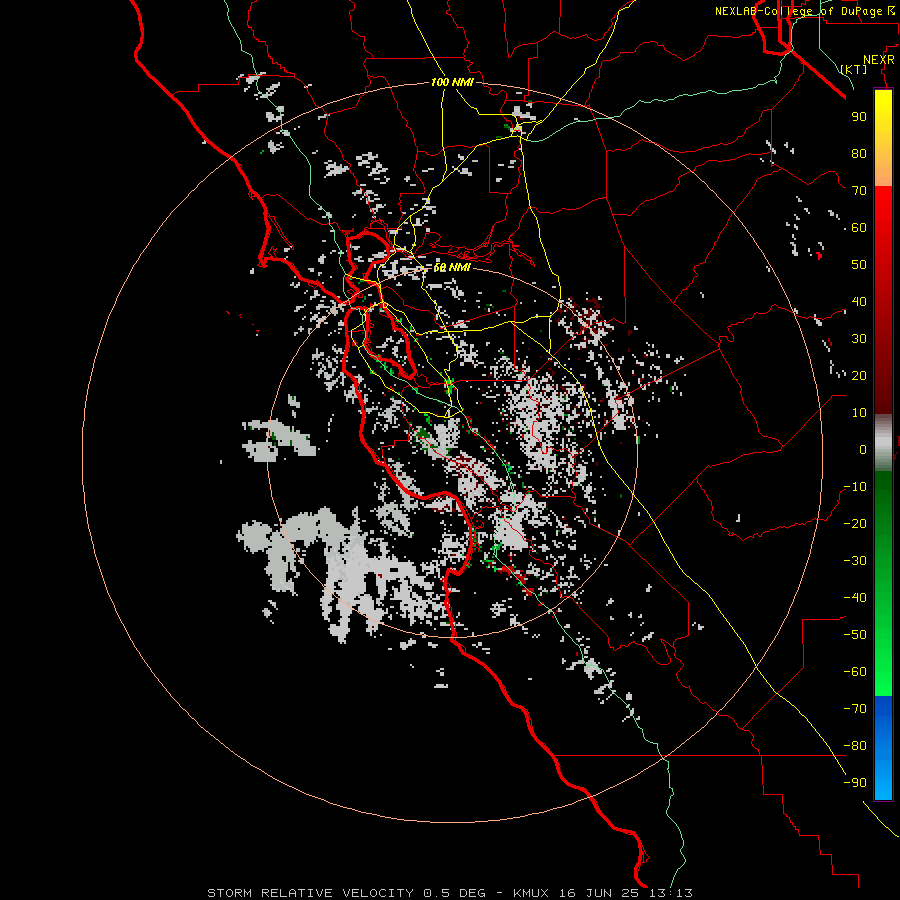Click the 80 value on the velocity scale
The width and height of the screenshot is (900, 900).
pos(859,153)
